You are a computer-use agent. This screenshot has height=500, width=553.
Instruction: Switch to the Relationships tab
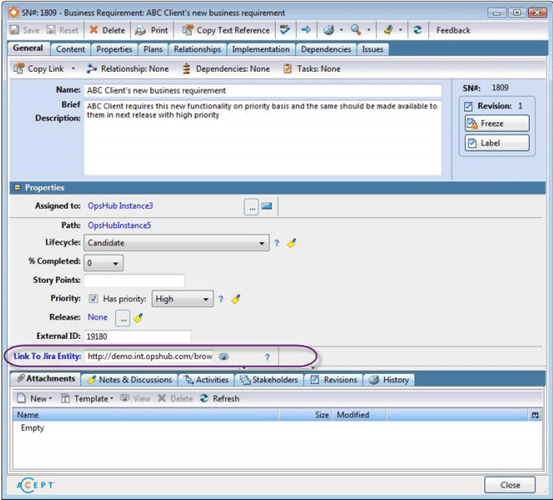[x=197, y=49]
